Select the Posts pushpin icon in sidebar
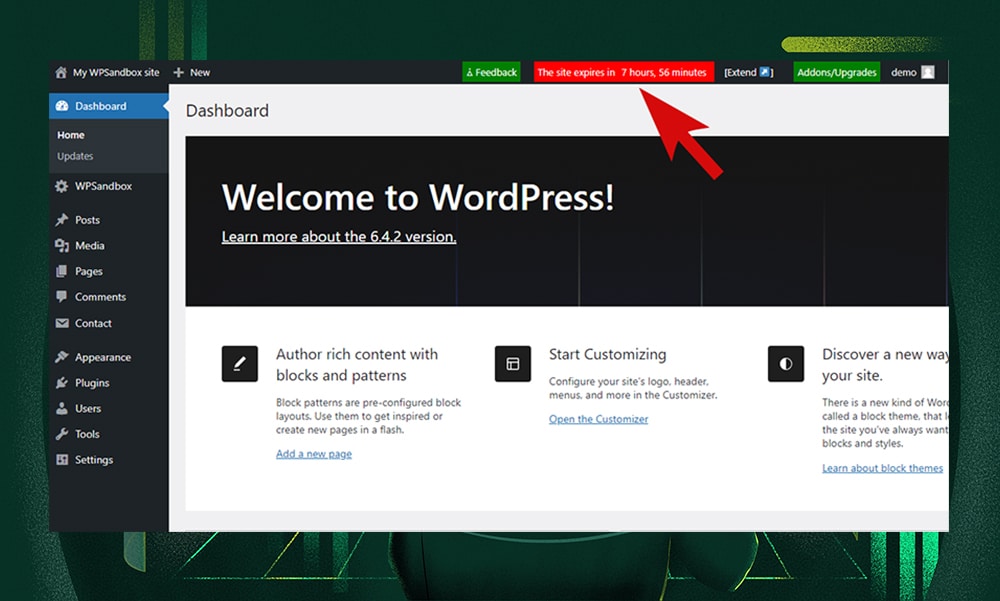Screen dimensions: 1000x601 [63, 219]
